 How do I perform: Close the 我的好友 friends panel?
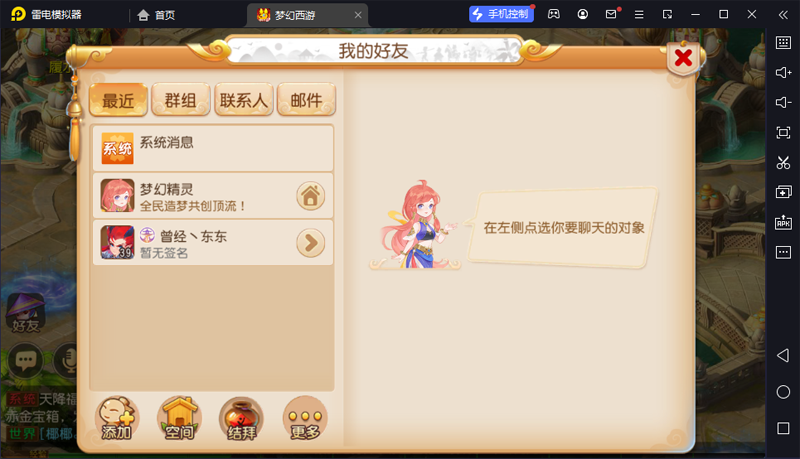point(683,58)
